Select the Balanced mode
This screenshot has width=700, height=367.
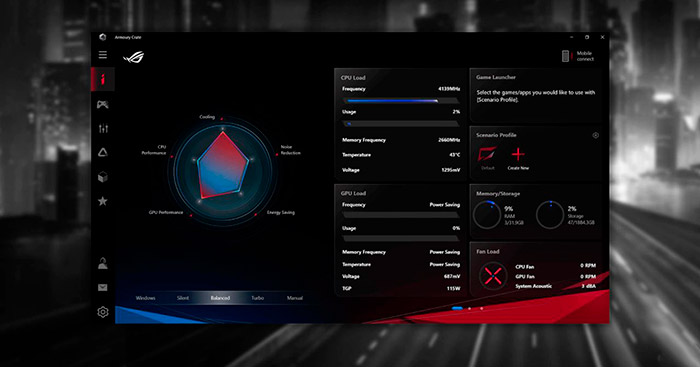pyautogui.click(x=220, y=298)
